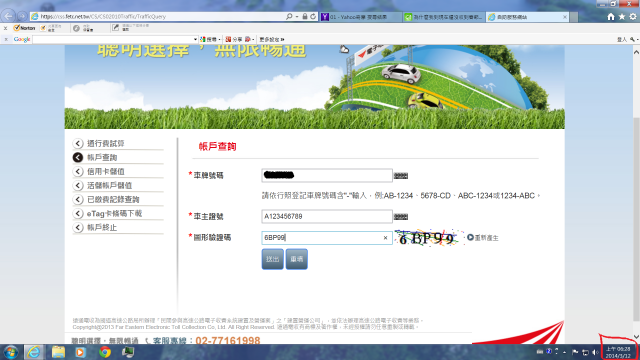Open 信用卡儲值 in the side menu
This screenshot has height=360, width=640.
[105, 171]
